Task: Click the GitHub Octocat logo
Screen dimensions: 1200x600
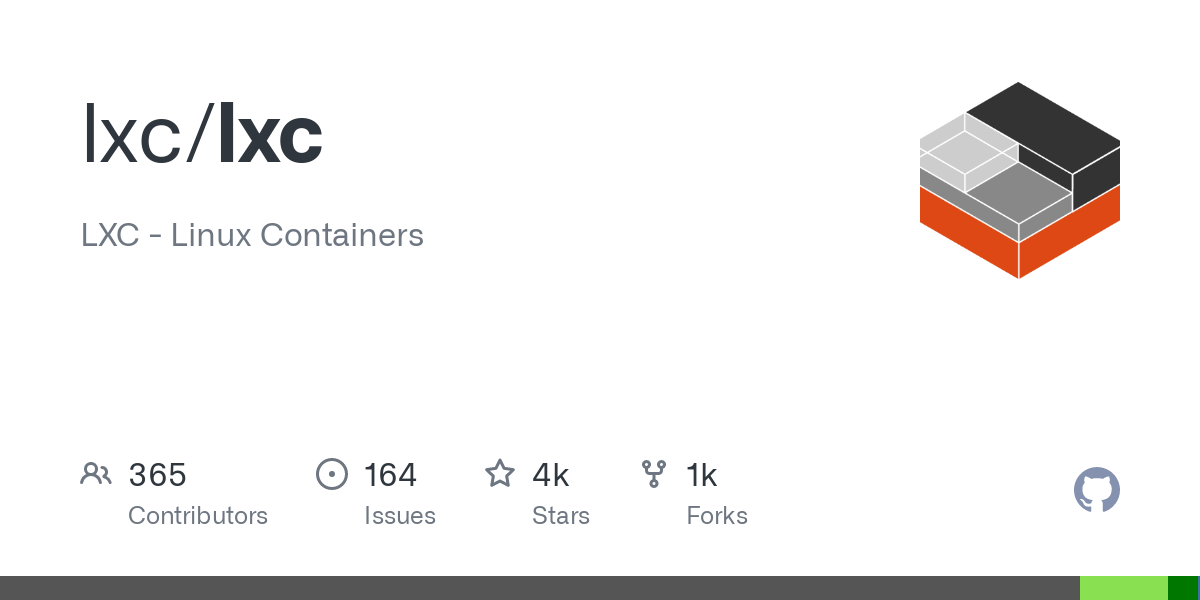Action: [x=1097, y=490]
